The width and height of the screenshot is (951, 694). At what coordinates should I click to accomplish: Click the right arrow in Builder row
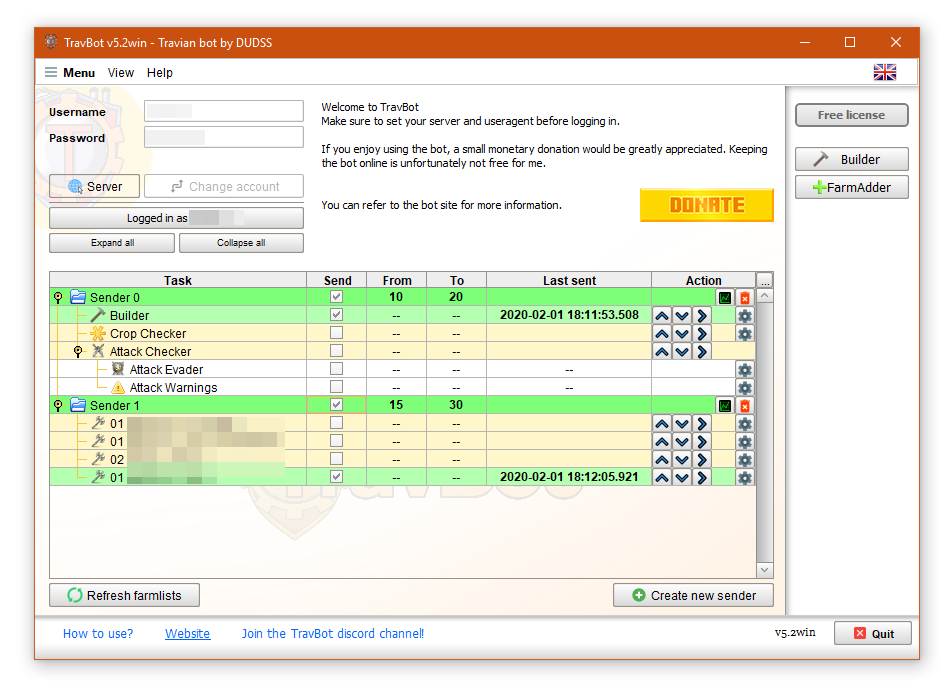tap(702, 315)
